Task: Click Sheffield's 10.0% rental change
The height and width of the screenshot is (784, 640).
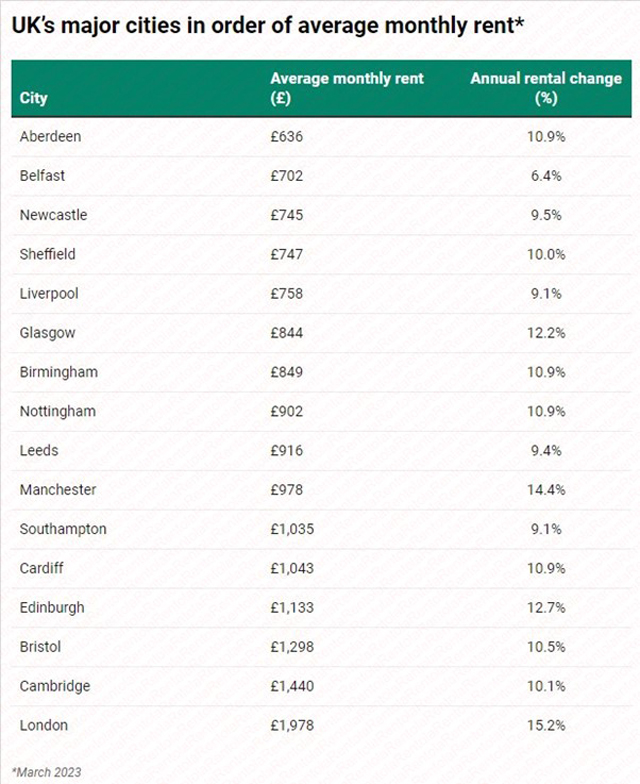Action: [x=546, y=254]
